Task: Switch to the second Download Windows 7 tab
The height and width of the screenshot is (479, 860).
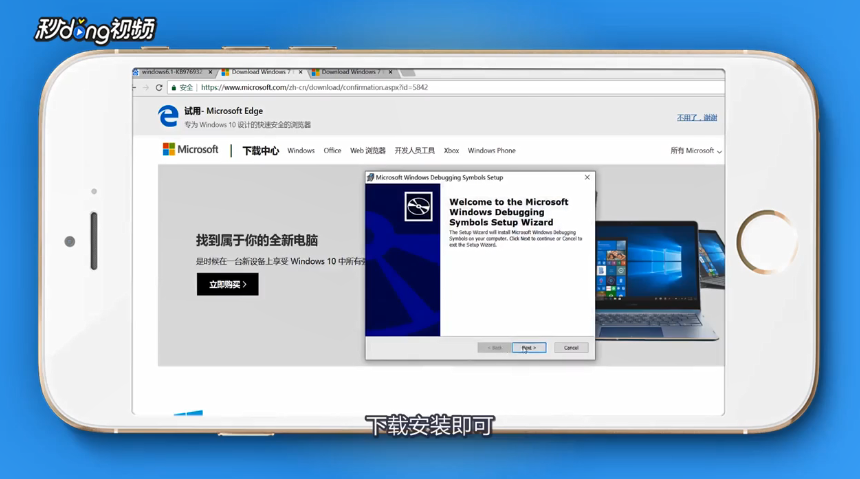Action: tap(262, 72)
